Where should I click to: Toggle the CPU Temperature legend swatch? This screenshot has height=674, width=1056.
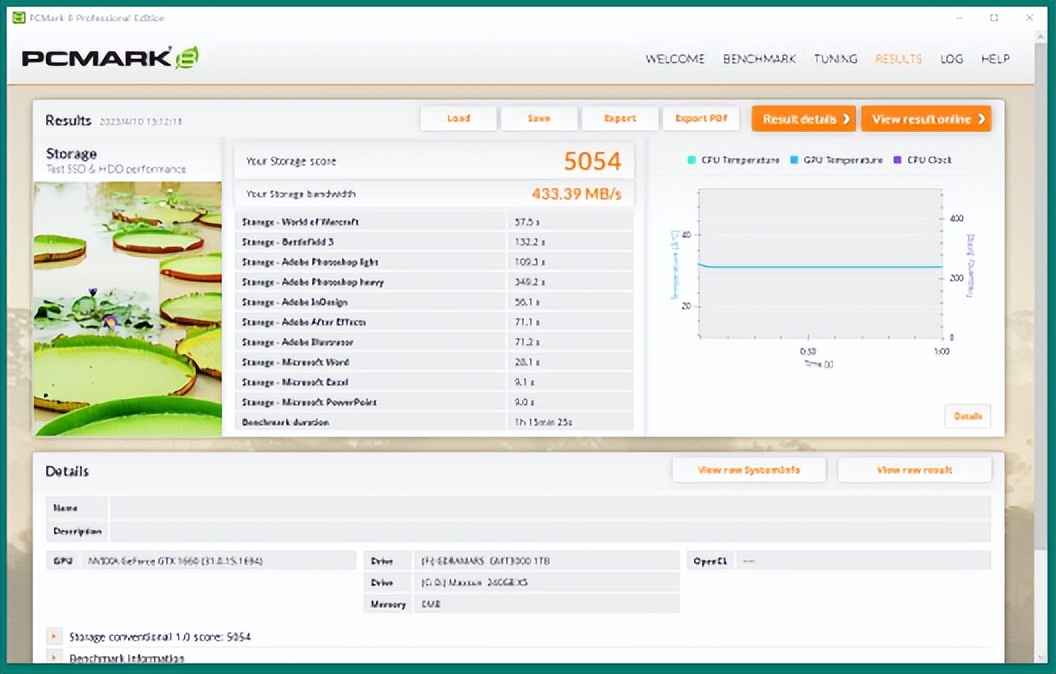tap(691, 160)
